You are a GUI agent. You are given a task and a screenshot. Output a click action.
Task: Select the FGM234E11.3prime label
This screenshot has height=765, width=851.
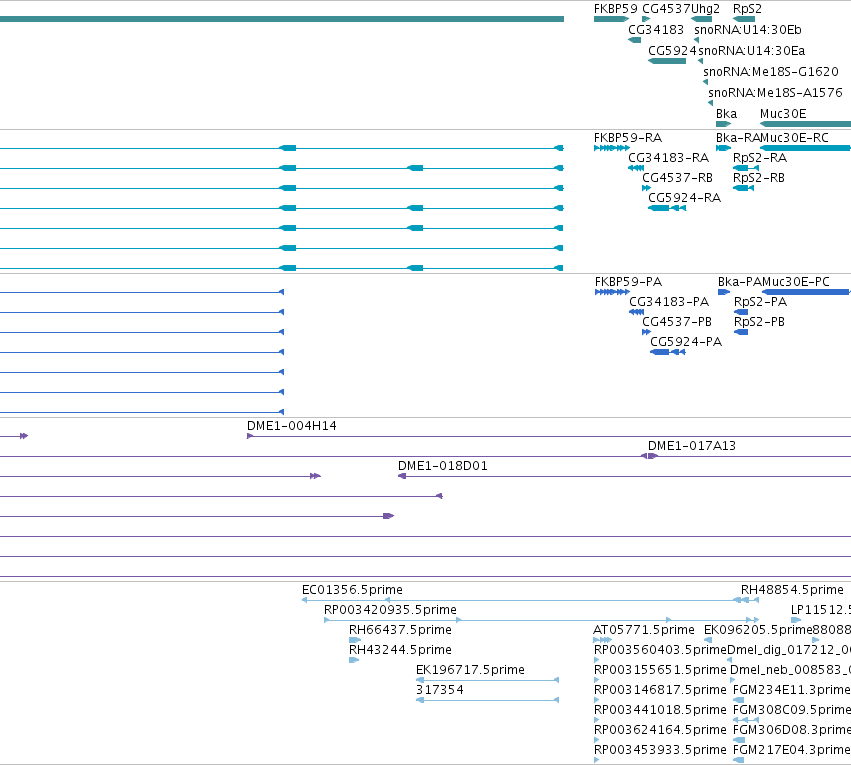pyautogui.click(x=792, y=691)
